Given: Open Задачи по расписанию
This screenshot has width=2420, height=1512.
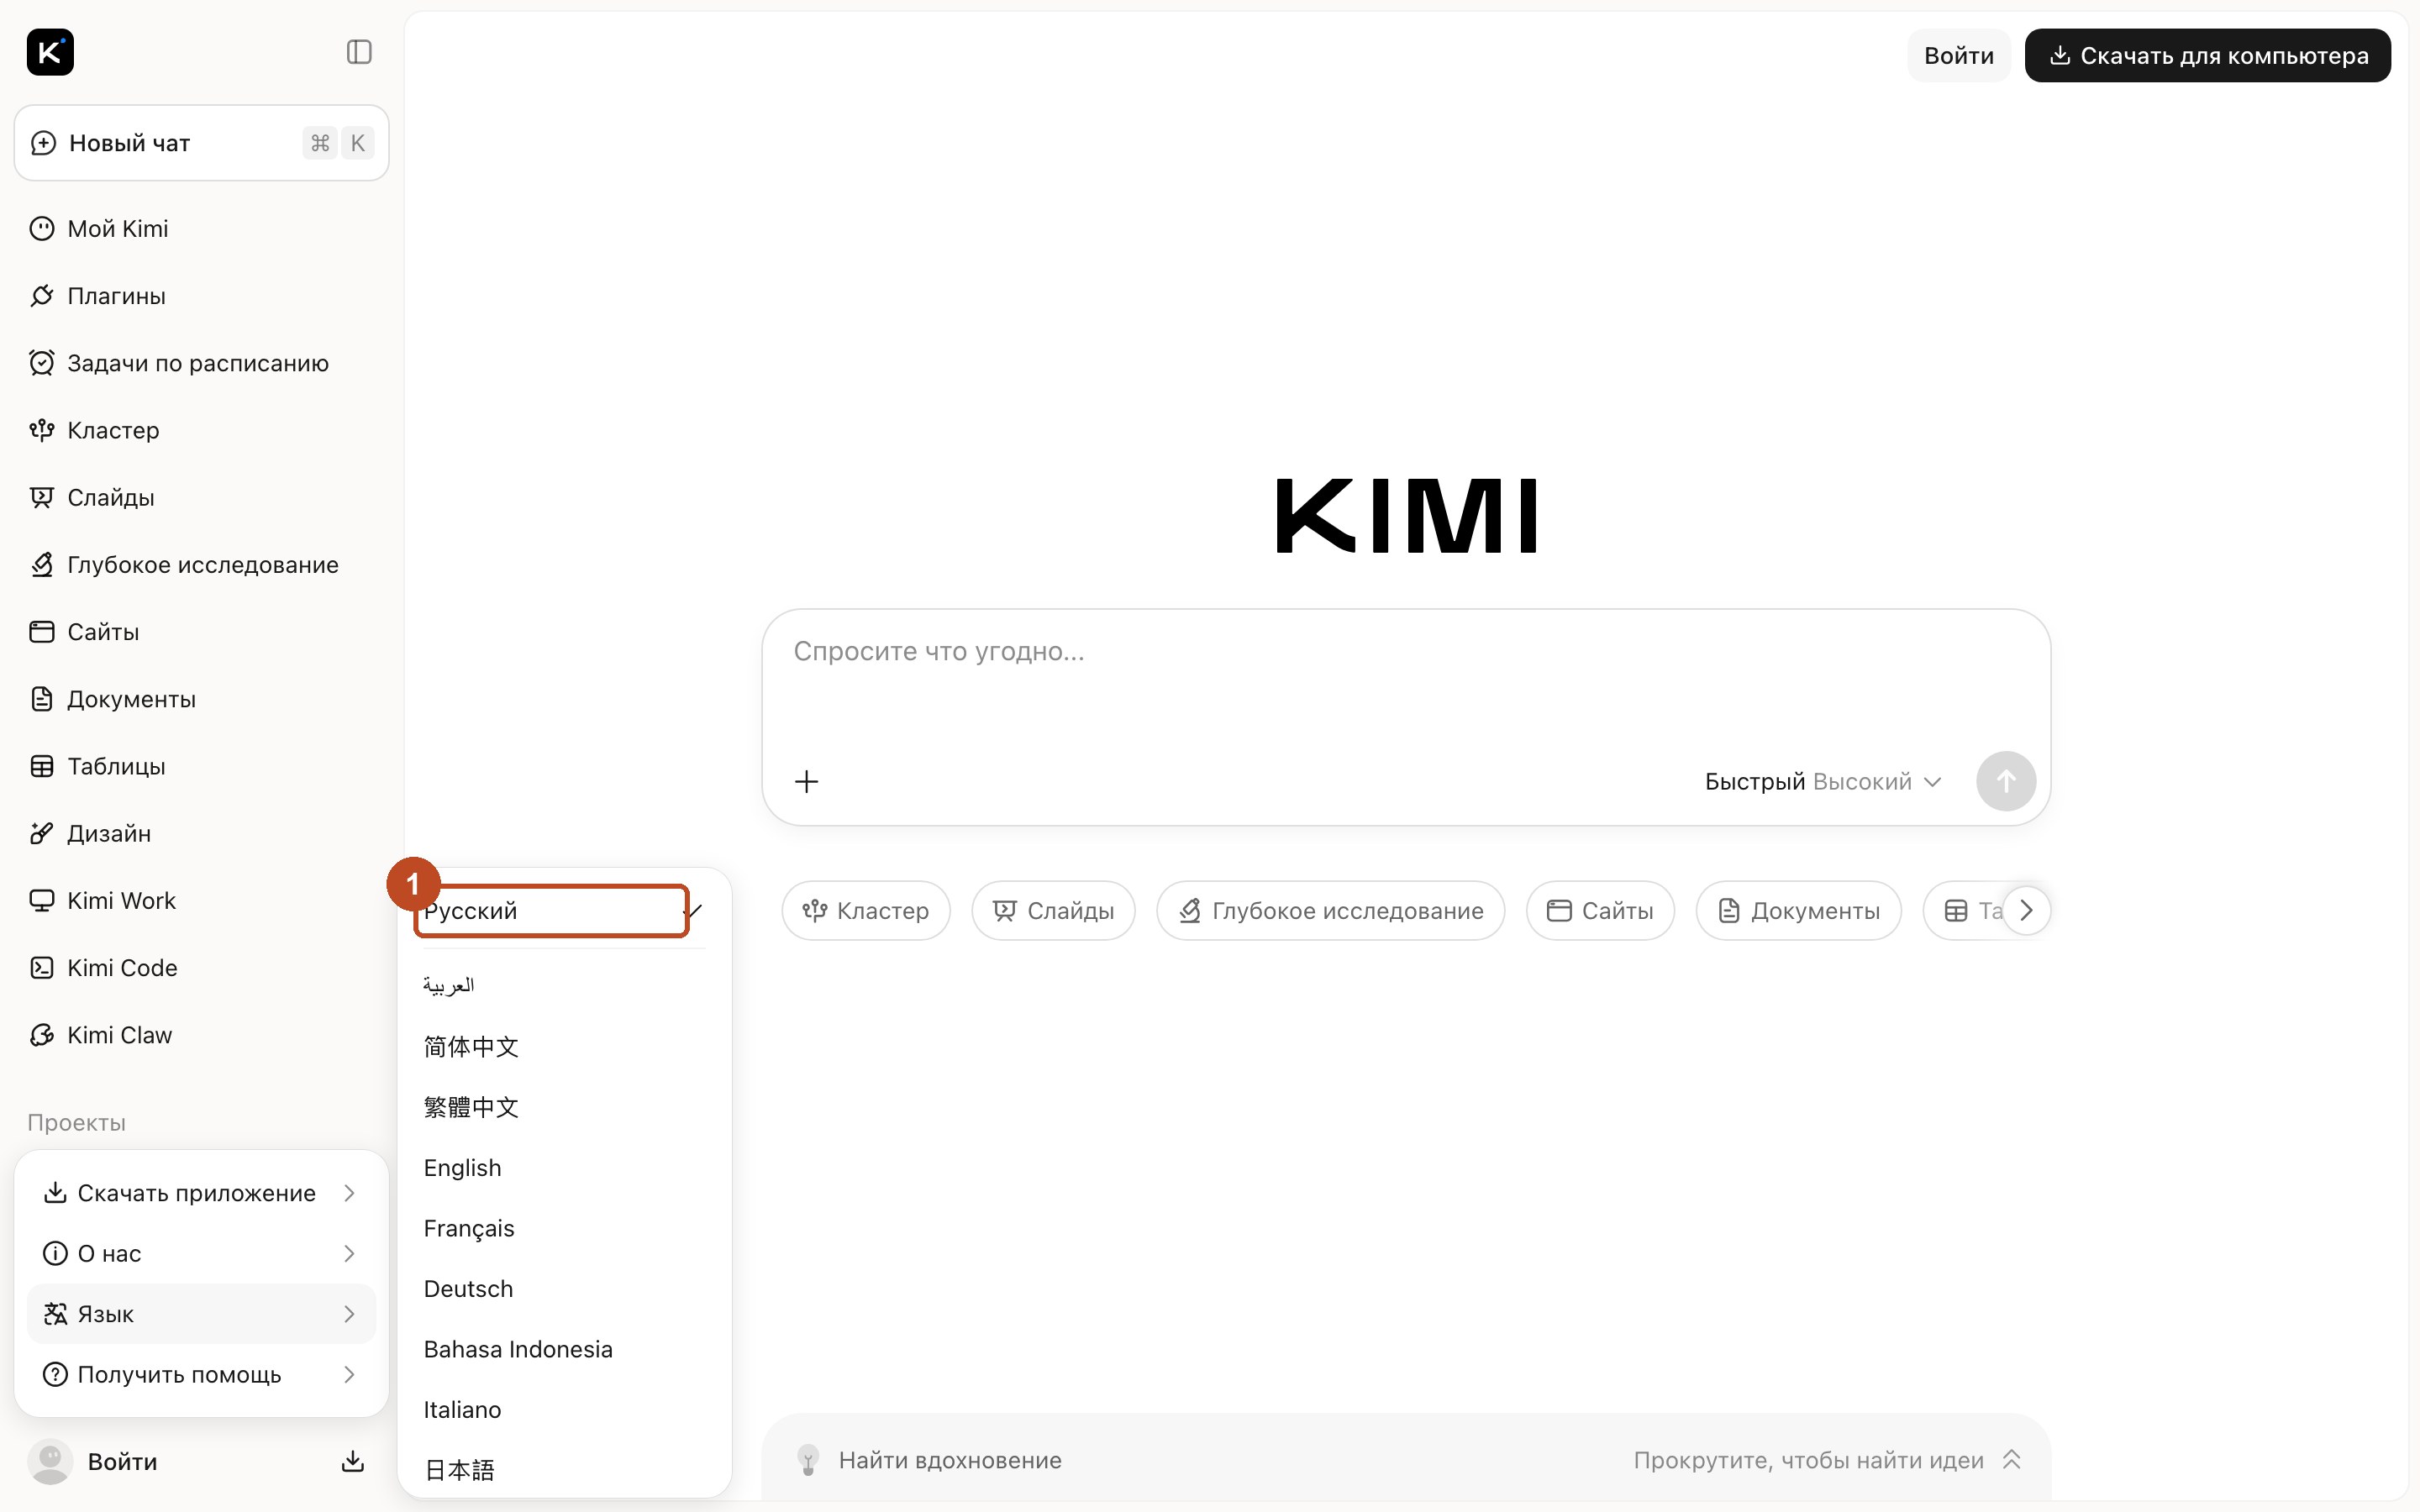Looking at the screenshot, I should (201, 363).
